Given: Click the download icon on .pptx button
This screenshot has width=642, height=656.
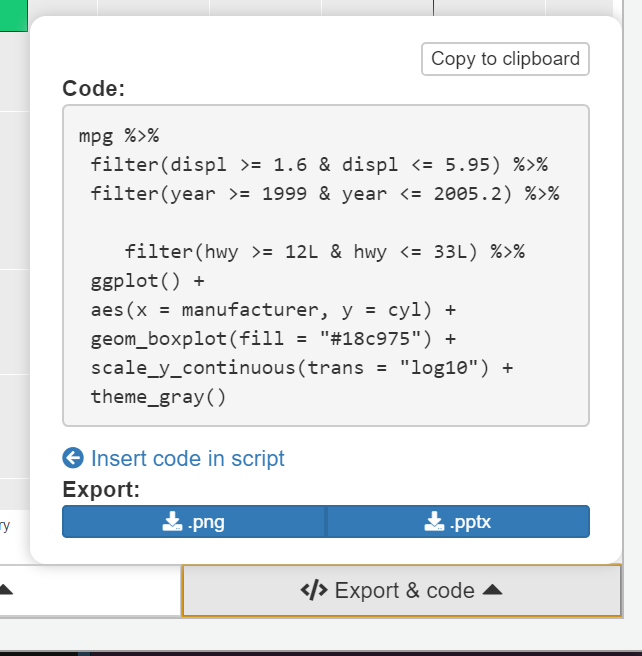Looking at the screenshot, I should tap(433, 522).
